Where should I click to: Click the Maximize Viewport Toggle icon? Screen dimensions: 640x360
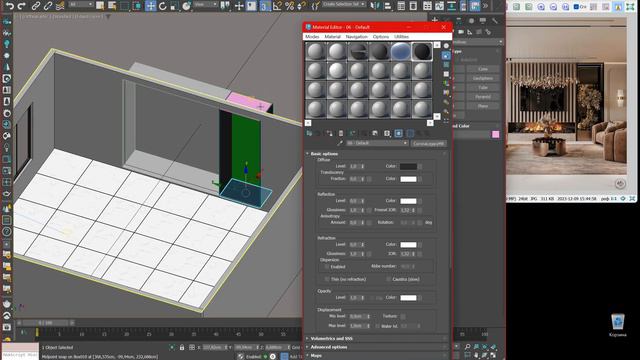pyautogui.click(x=493, y=356)
